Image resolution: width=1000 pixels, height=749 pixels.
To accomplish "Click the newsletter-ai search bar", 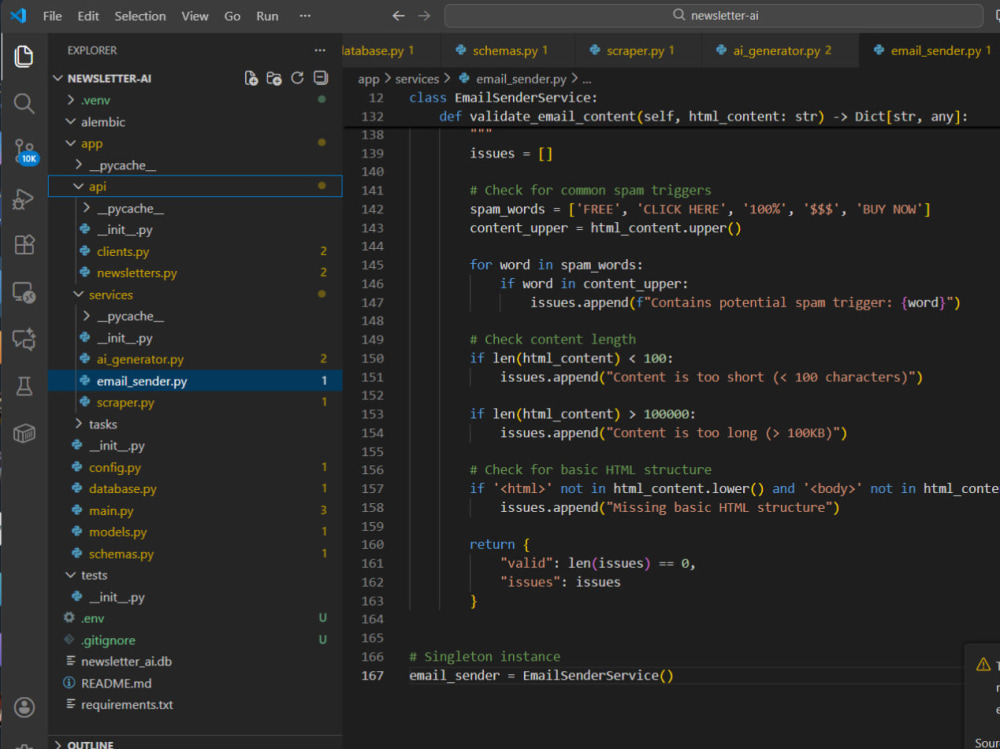I will click(713, 16).
